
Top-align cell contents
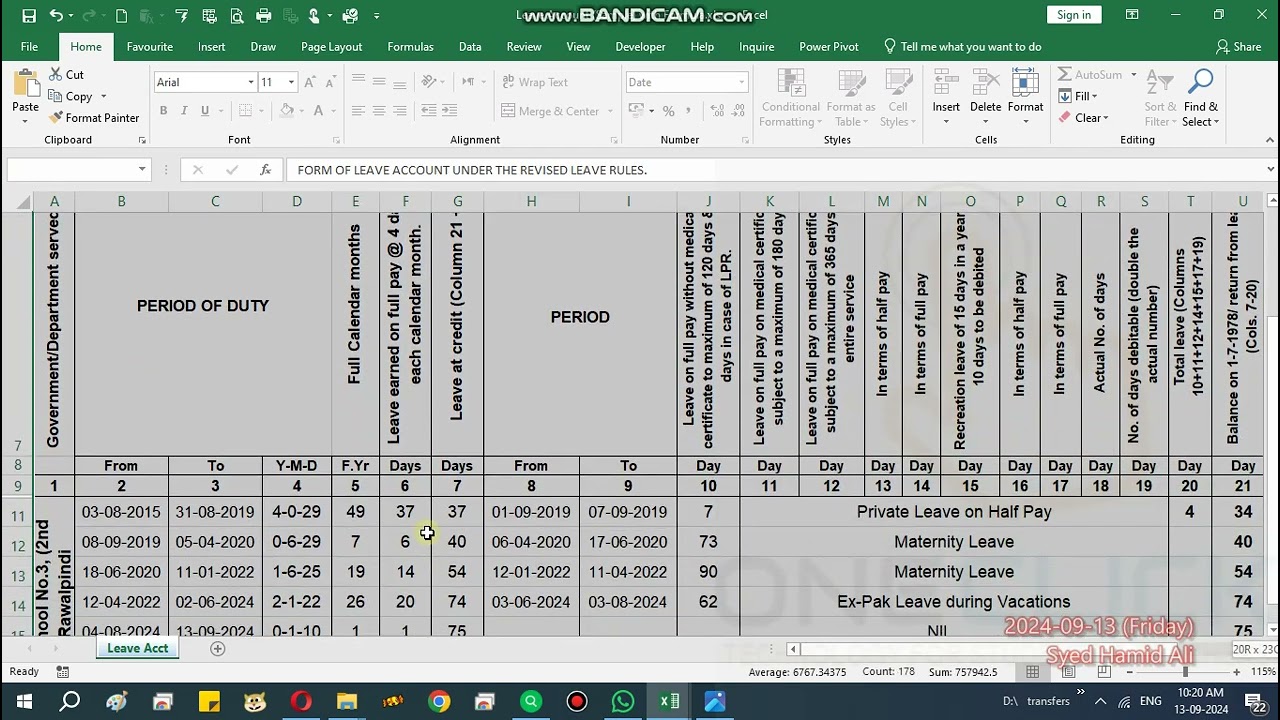point(357,82)
